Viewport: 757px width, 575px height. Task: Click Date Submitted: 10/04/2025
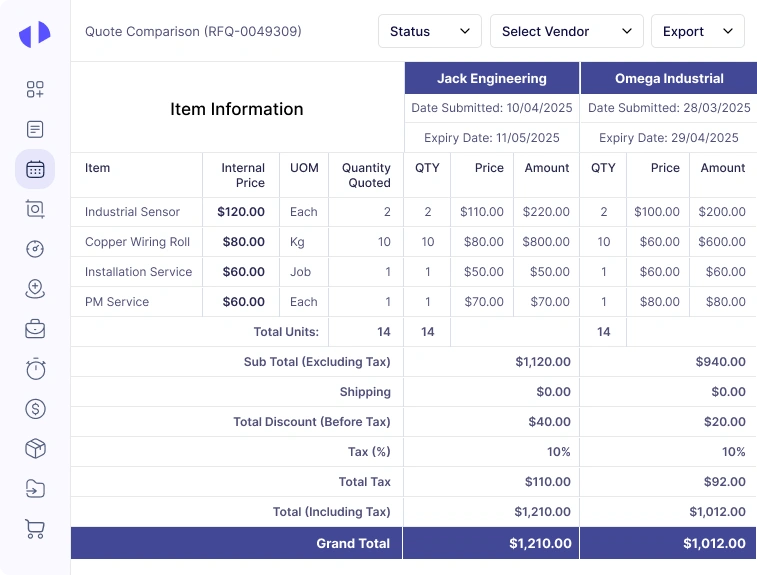pos(492,108)
